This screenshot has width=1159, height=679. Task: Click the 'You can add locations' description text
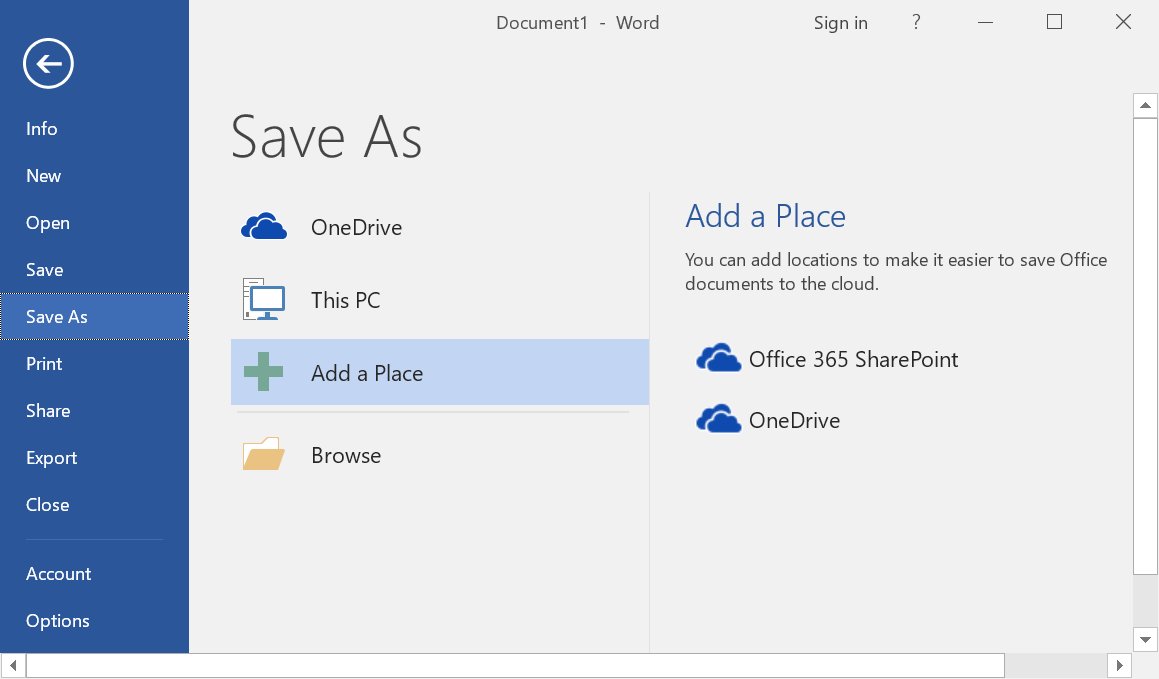point(896,272)
